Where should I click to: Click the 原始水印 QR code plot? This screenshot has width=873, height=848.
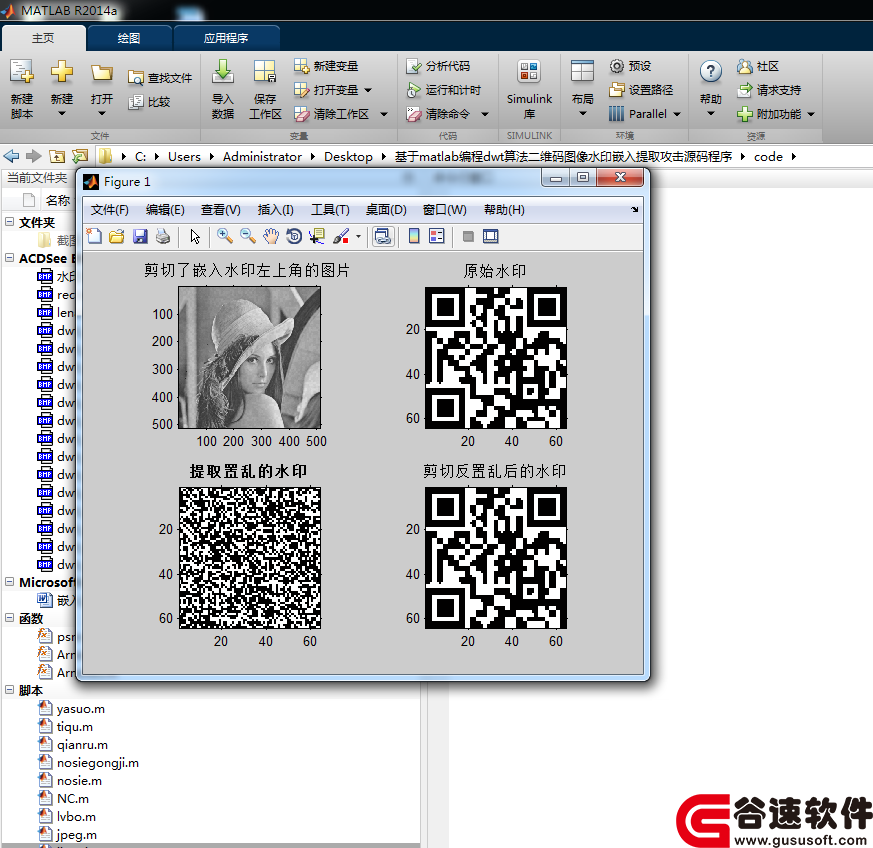[496, 357]
